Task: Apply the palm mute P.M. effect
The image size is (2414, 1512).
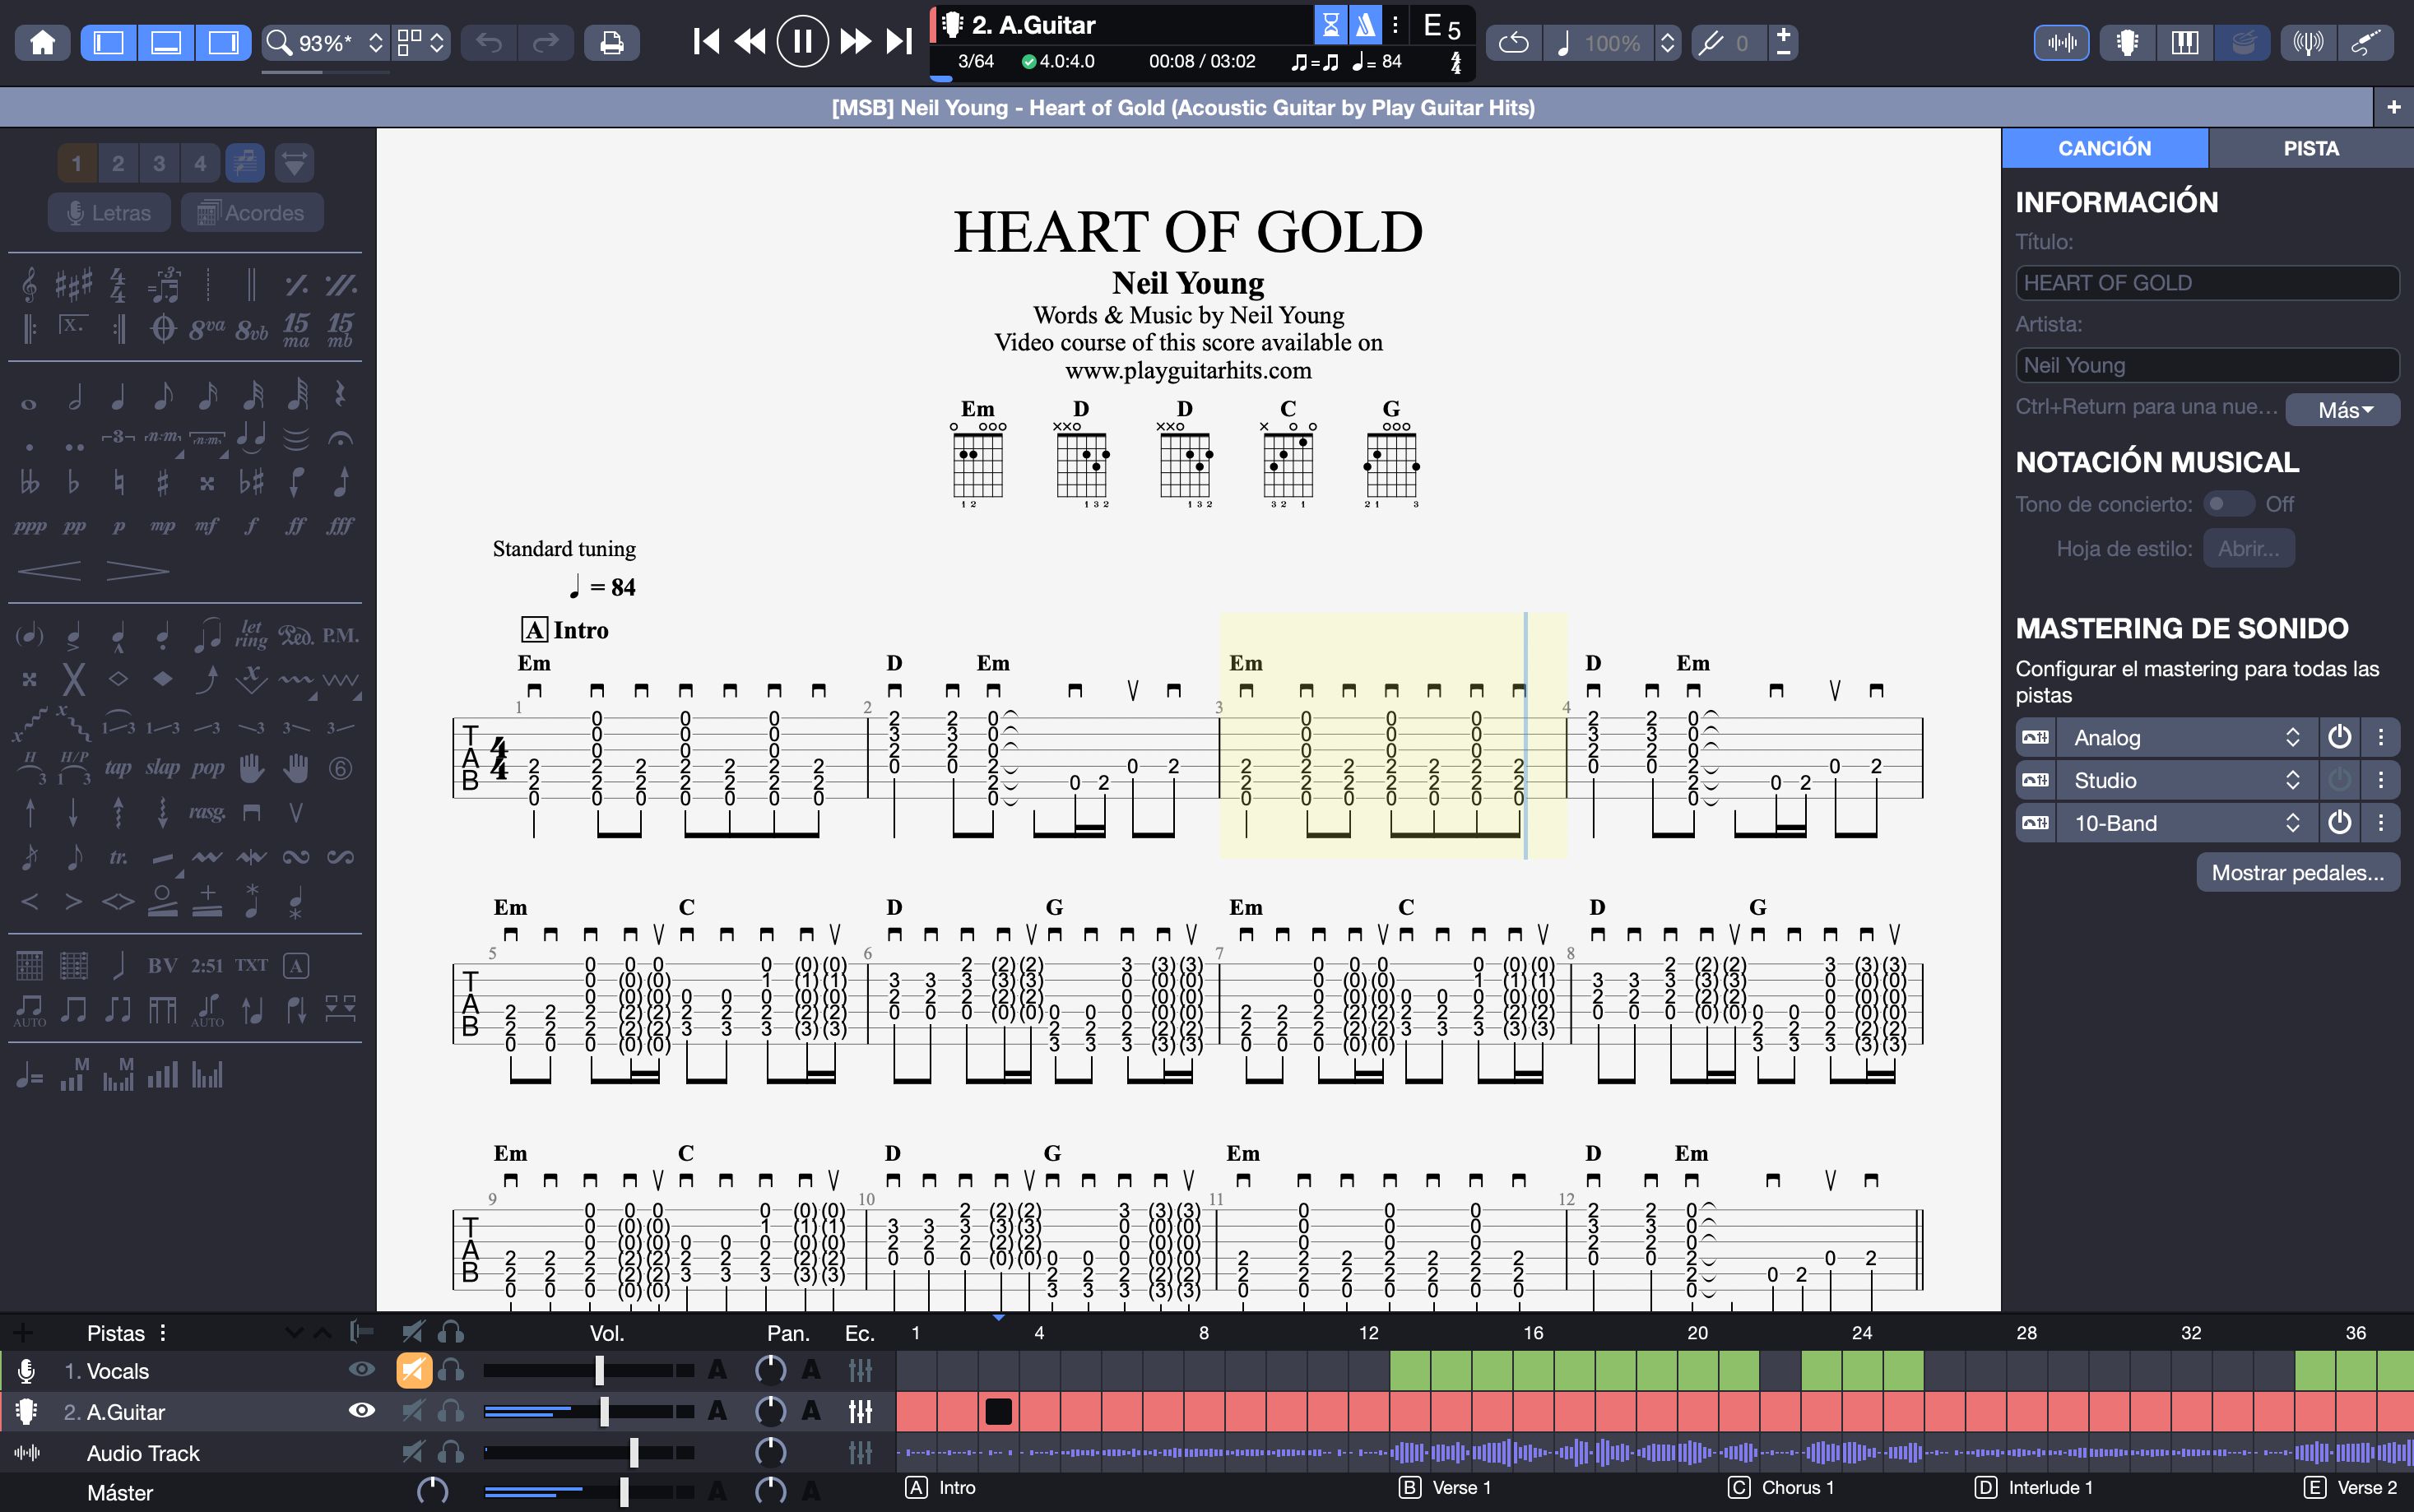Action: click(x=340, y=635)
